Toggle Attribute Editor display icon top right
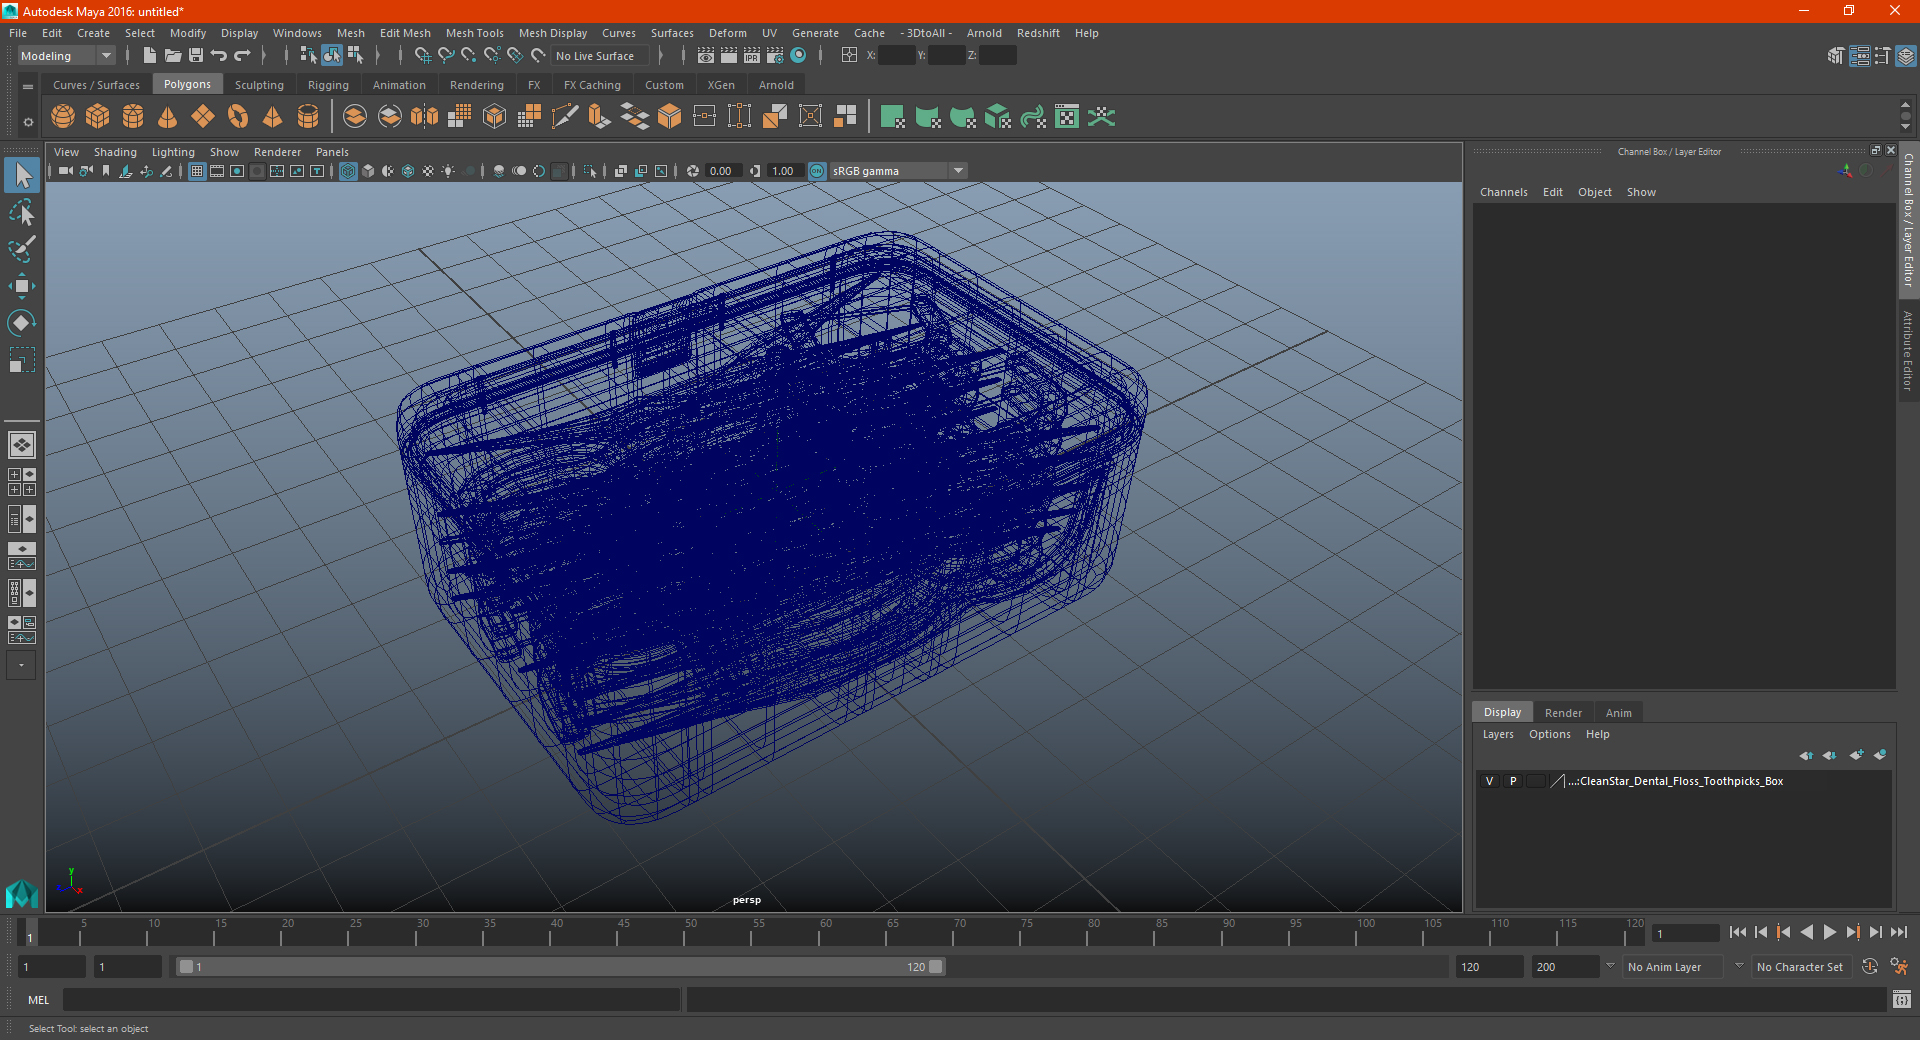This screenshot has height=1040, width=1920. pos(1859,56)
